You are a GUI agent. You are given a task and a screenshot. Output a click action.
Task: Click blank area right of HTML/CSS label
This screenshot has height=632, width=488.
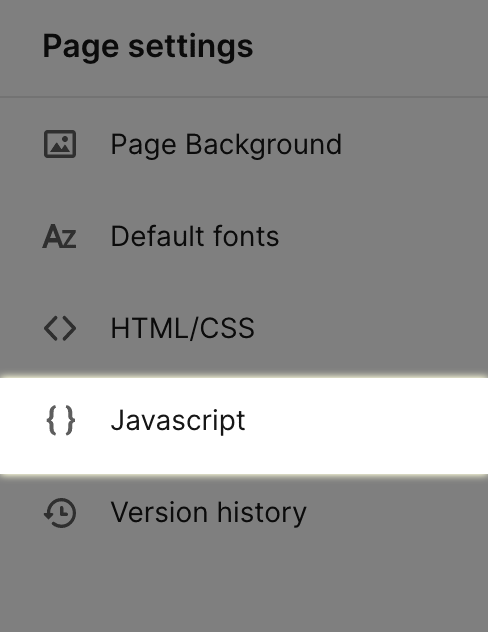[371, 328]
